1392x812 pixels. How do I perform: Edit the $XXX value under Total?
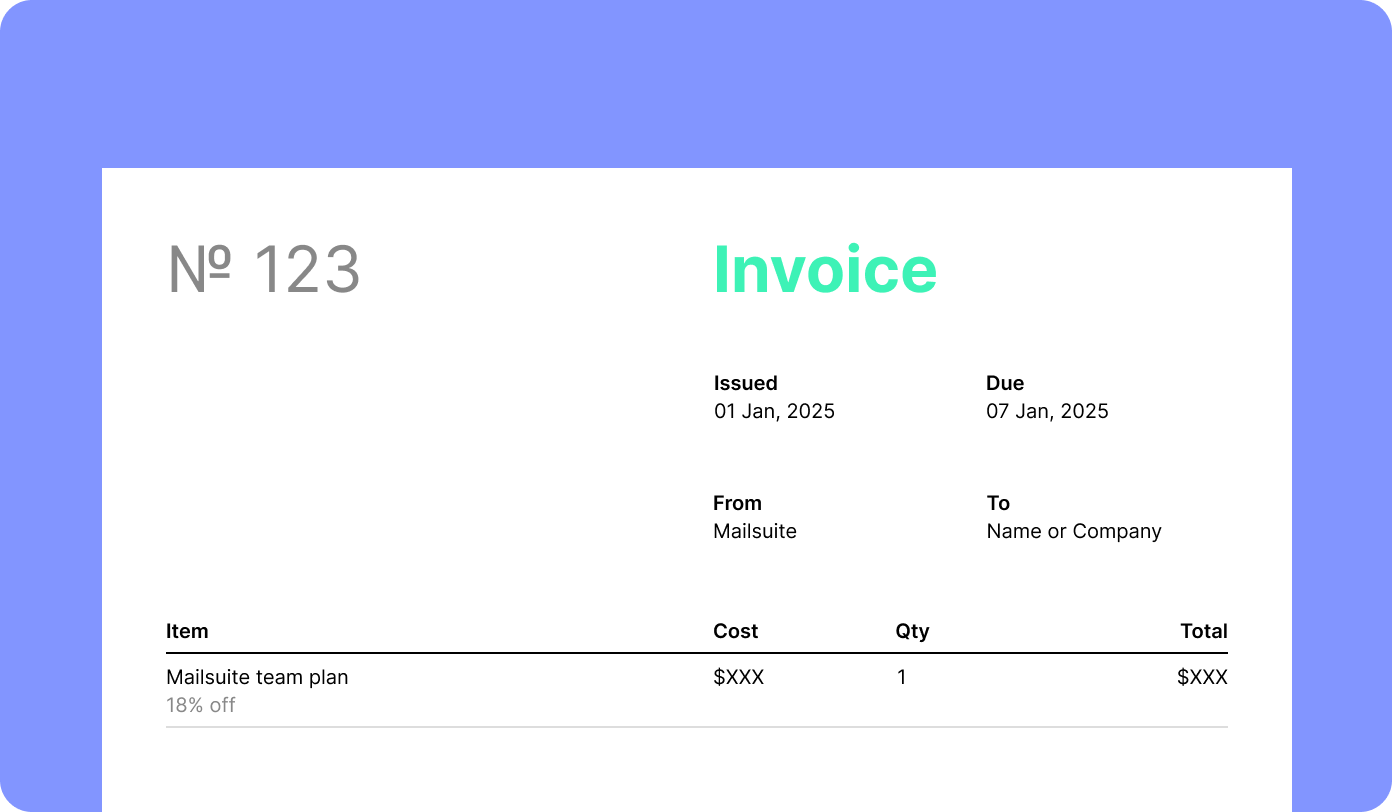click(1201, 677)
